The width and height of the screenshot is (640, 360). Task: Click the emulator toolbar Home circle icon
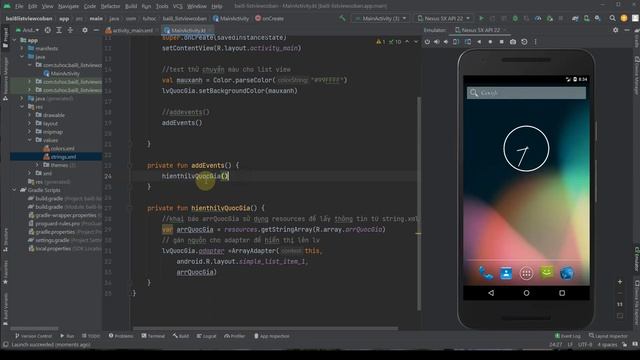490,42
